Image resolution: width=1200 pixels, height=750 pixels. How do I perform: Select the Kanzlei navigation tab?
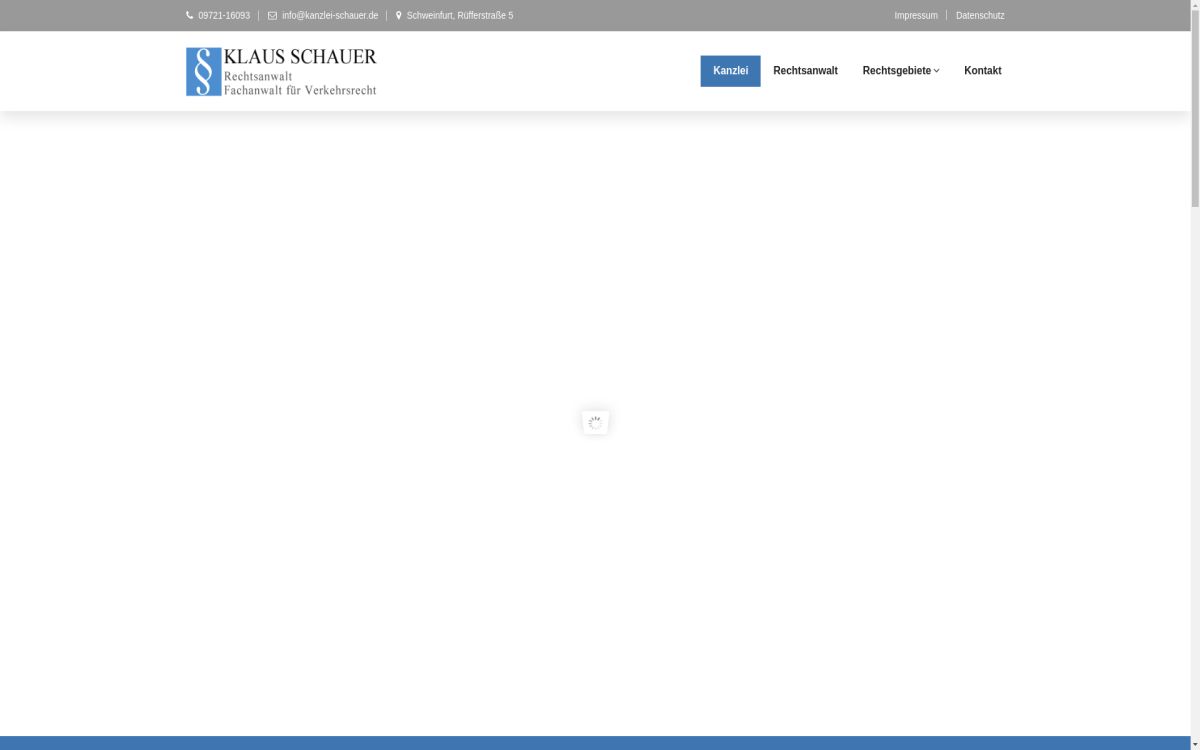[730, 71]
